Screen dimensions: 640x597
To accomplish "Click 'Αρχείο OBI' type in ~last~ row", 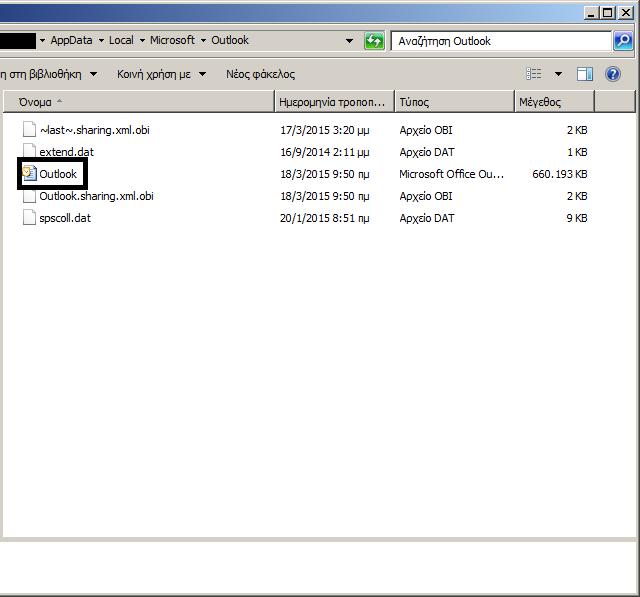I will [426, 130].
